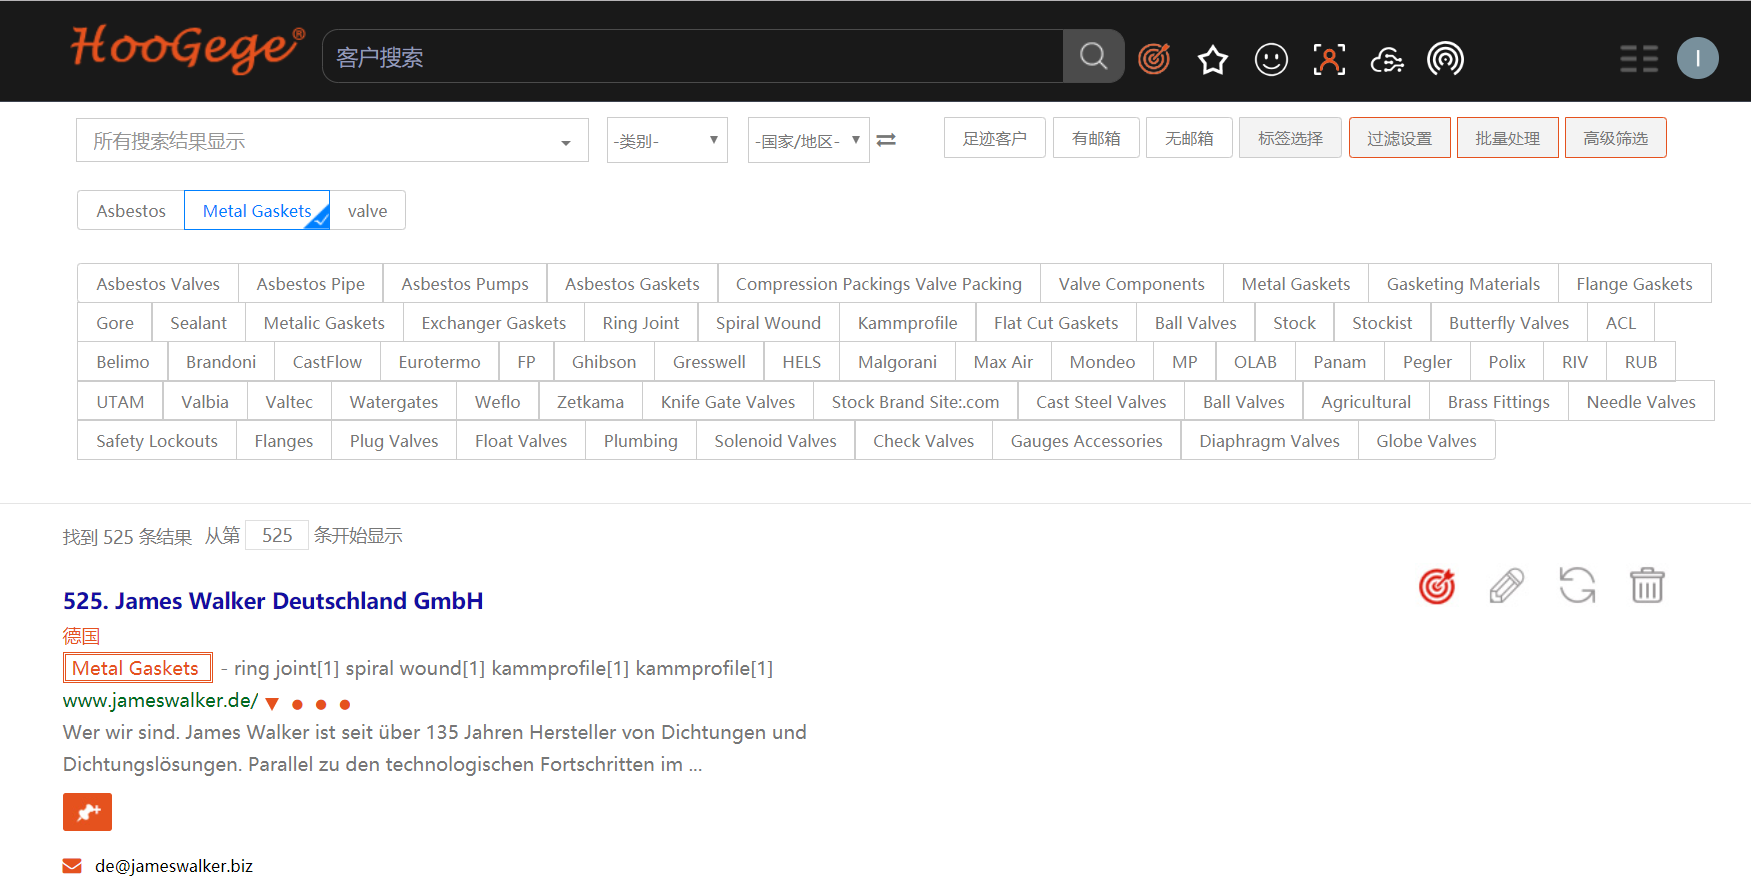Open the cloud sync icon
Image resolution: width=1751 pixels, height=892 pixels.
pyautogui.click(x=1387, y=60)
